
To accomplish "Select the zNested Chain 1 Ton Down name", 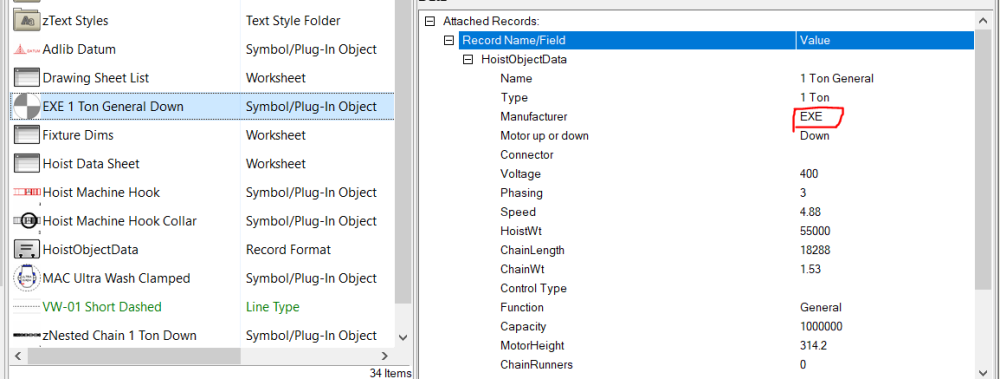I will tap(119, 336).
